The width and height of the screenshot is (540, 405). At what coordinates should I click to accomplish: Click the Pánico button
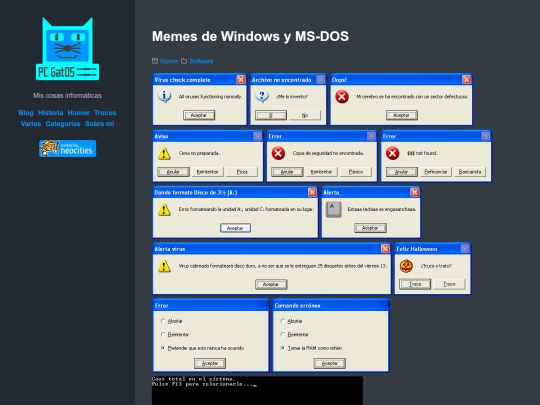(x=356, y=172)
